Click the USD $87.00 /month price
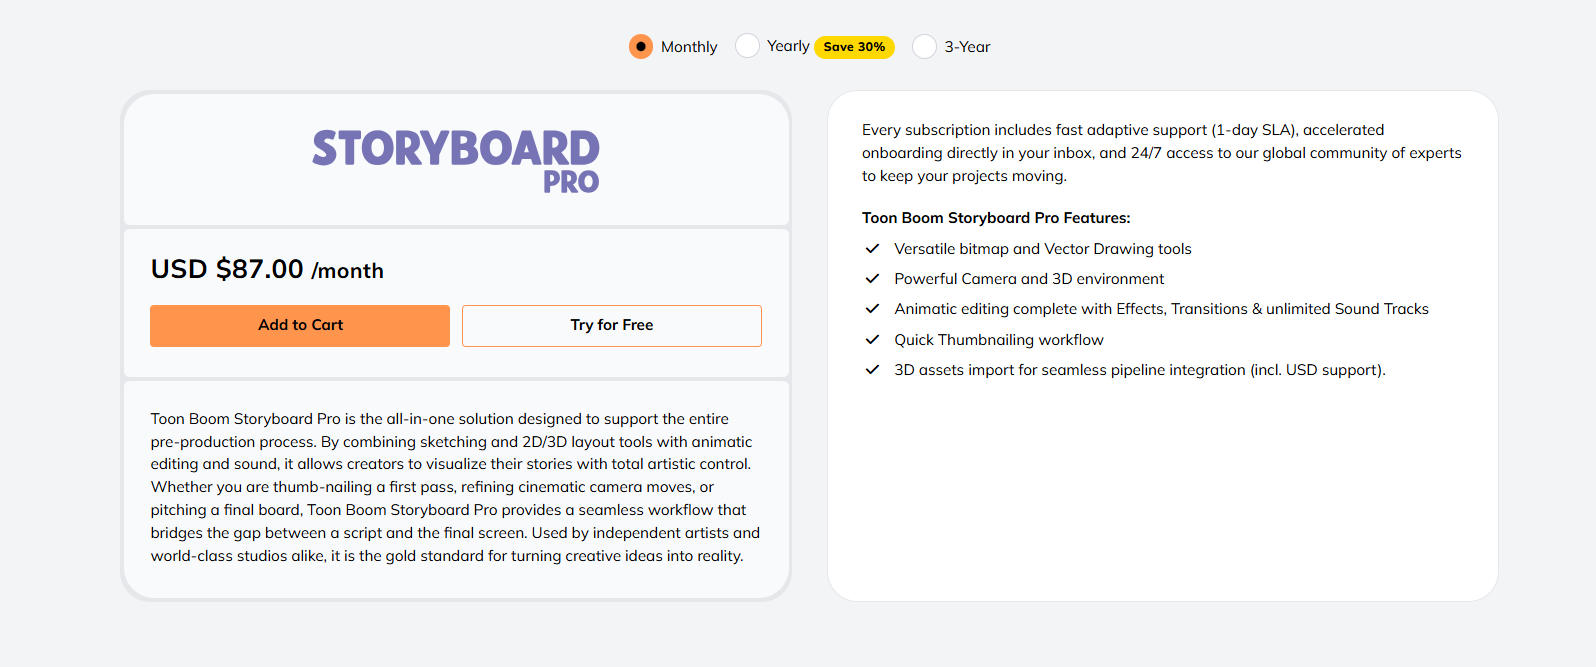This screenshot has height=667, width=1596. (267, 270)
